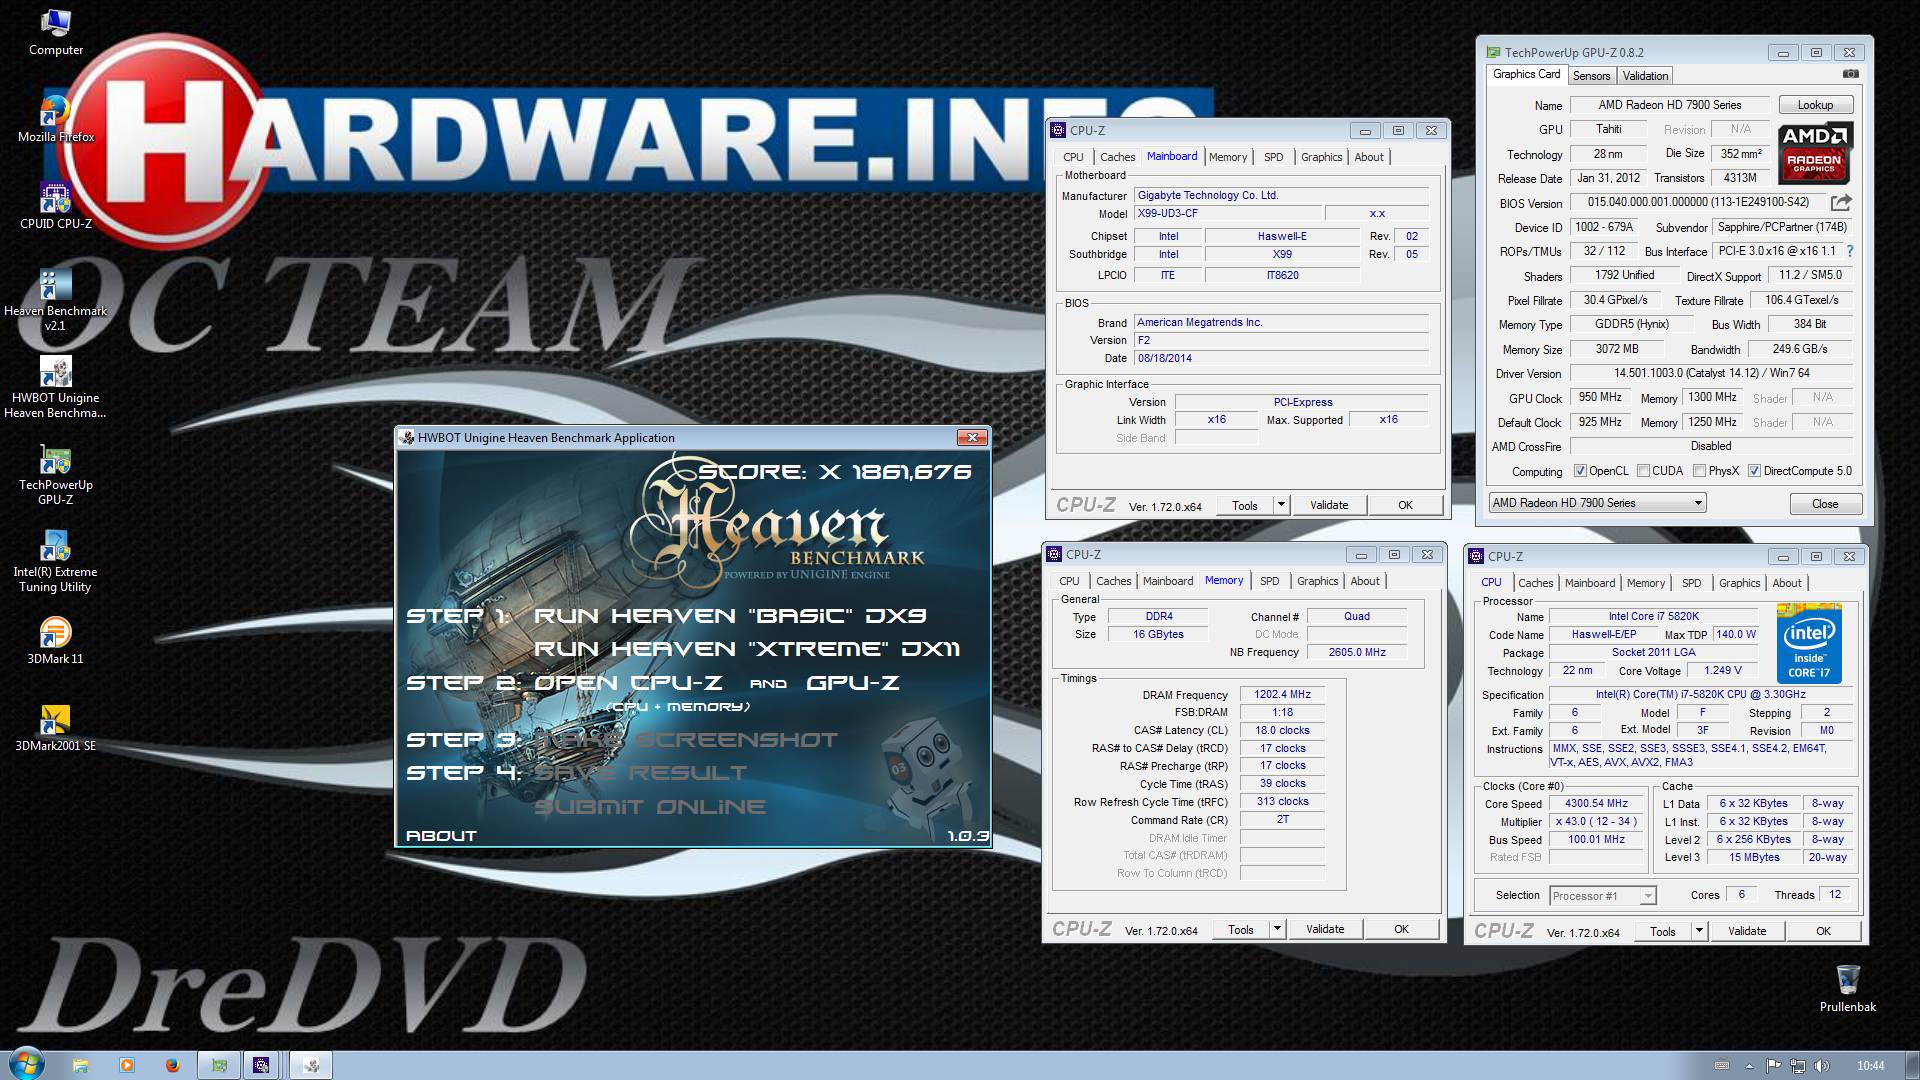Open the Caches tab in the CPU-Z Memory window

pos(1113,581)
